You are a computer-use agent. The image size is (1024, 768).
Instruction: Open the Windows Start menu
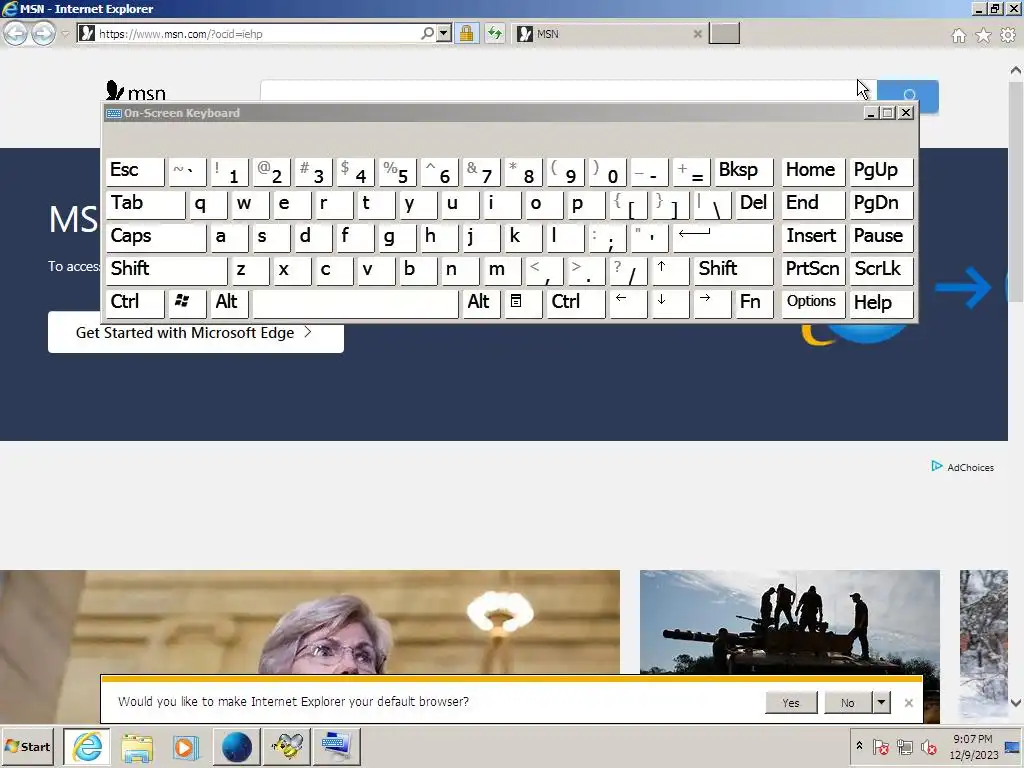point(27,746)
